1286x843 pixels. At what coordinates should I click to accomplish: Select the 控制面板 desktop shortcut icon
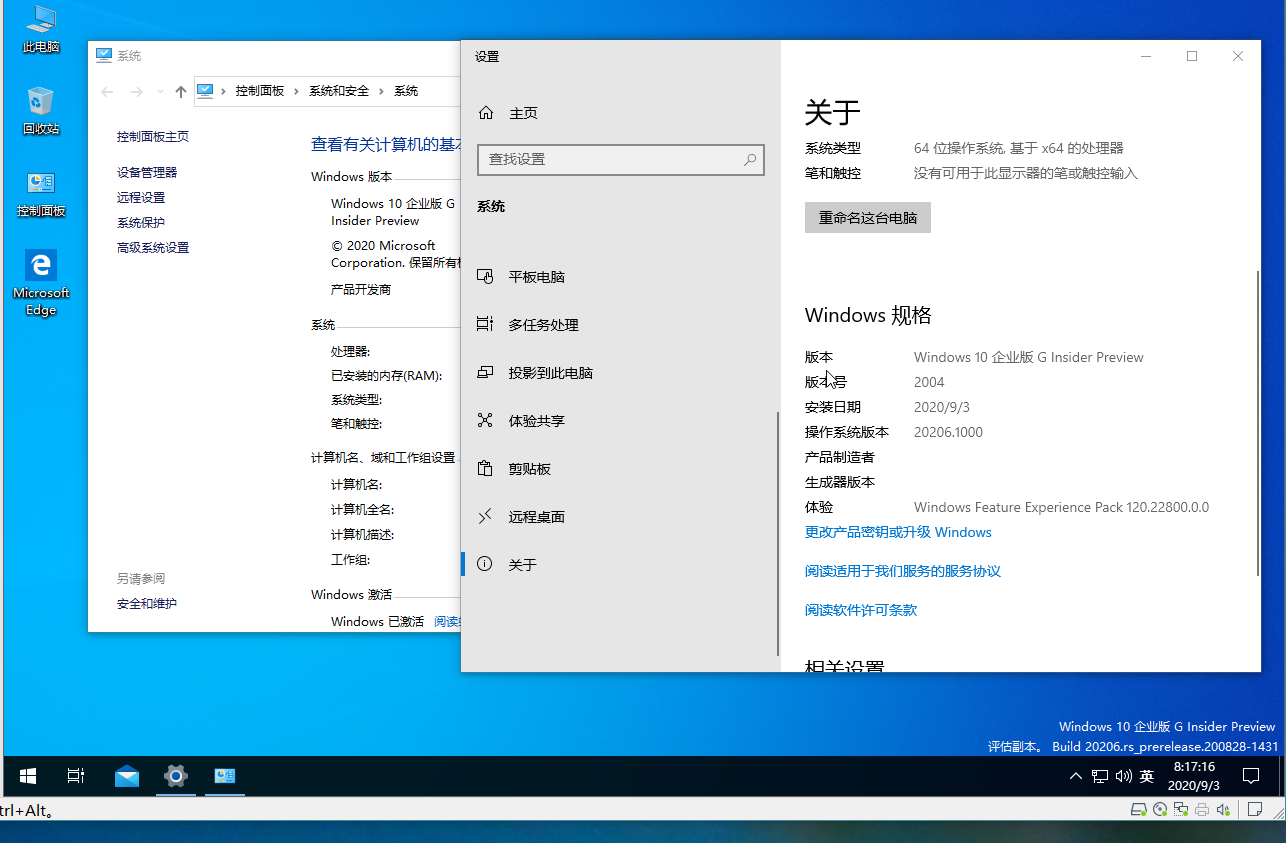pyautogui.click(x=41, y=194)
